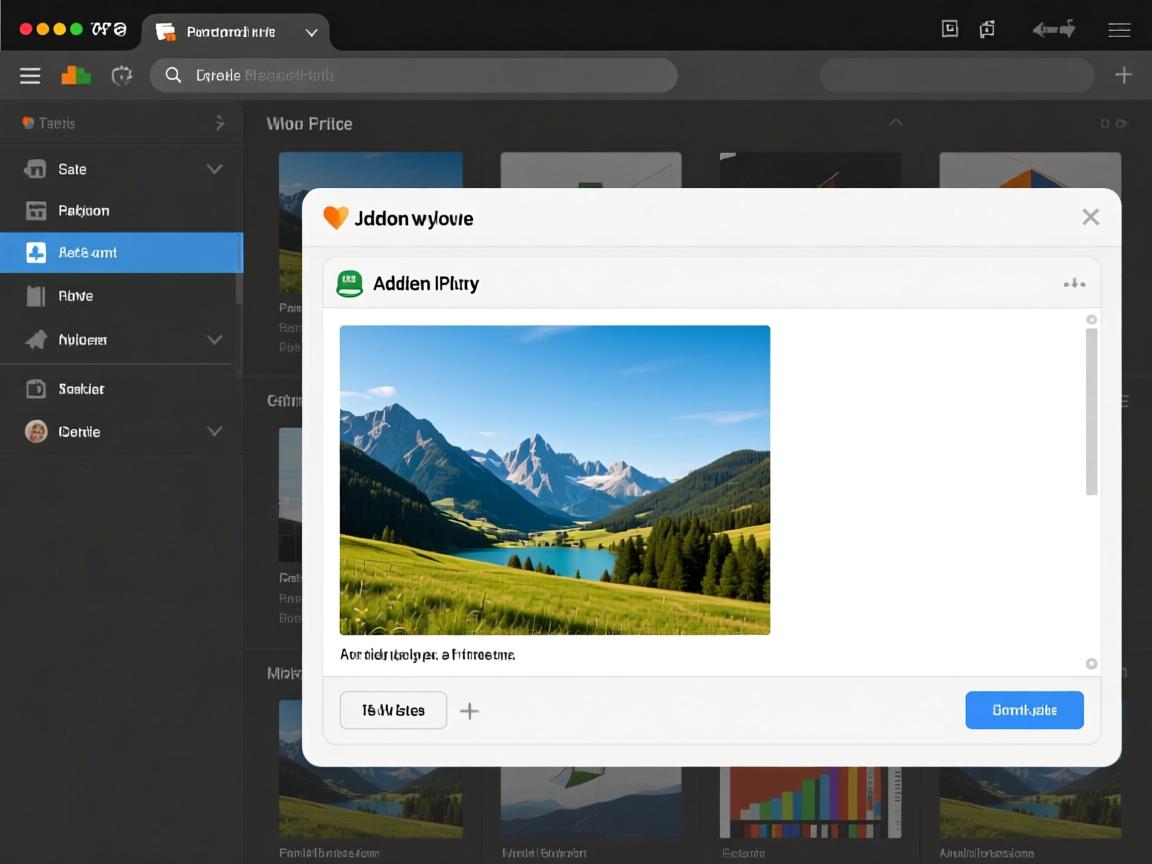
Task: Collapse the Woo Prilce section using the caret
Action: (895, 123)
